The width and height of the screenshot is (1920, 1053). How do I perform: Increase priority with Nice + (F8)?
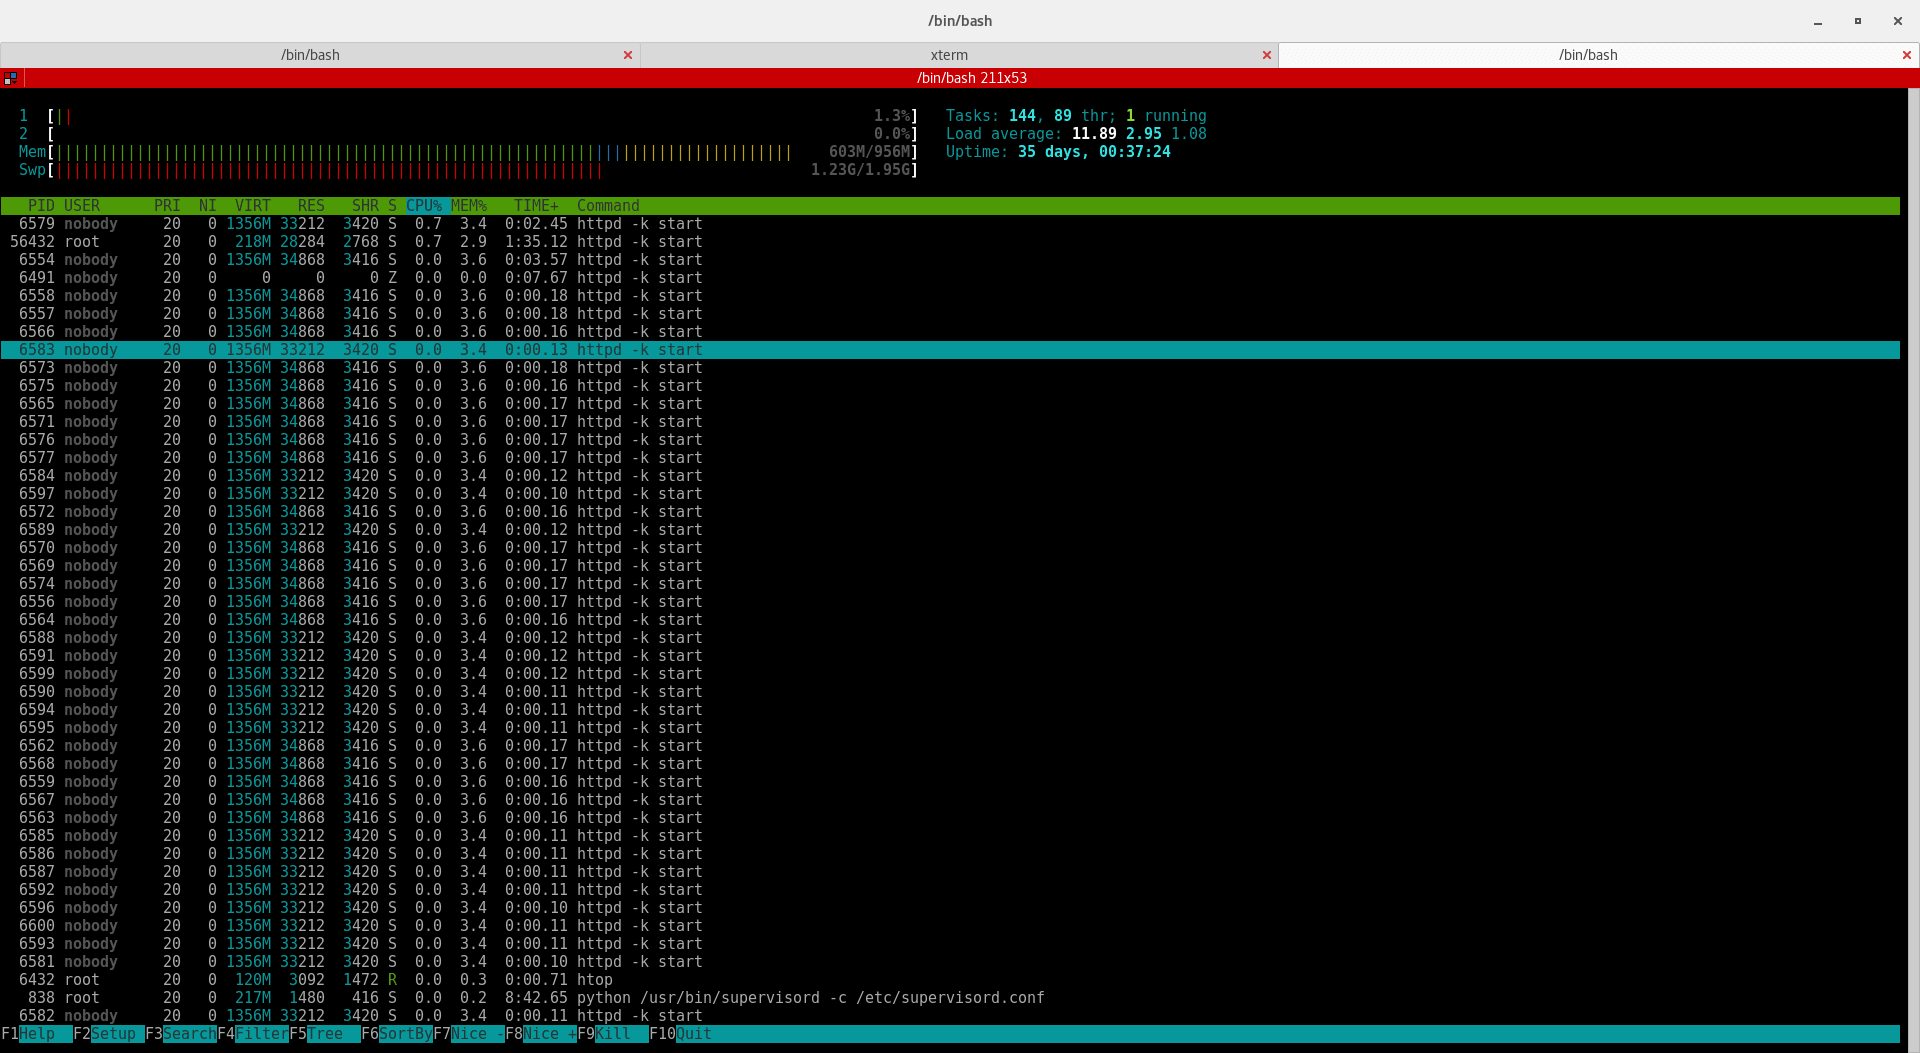click(x=543, y=1034)
